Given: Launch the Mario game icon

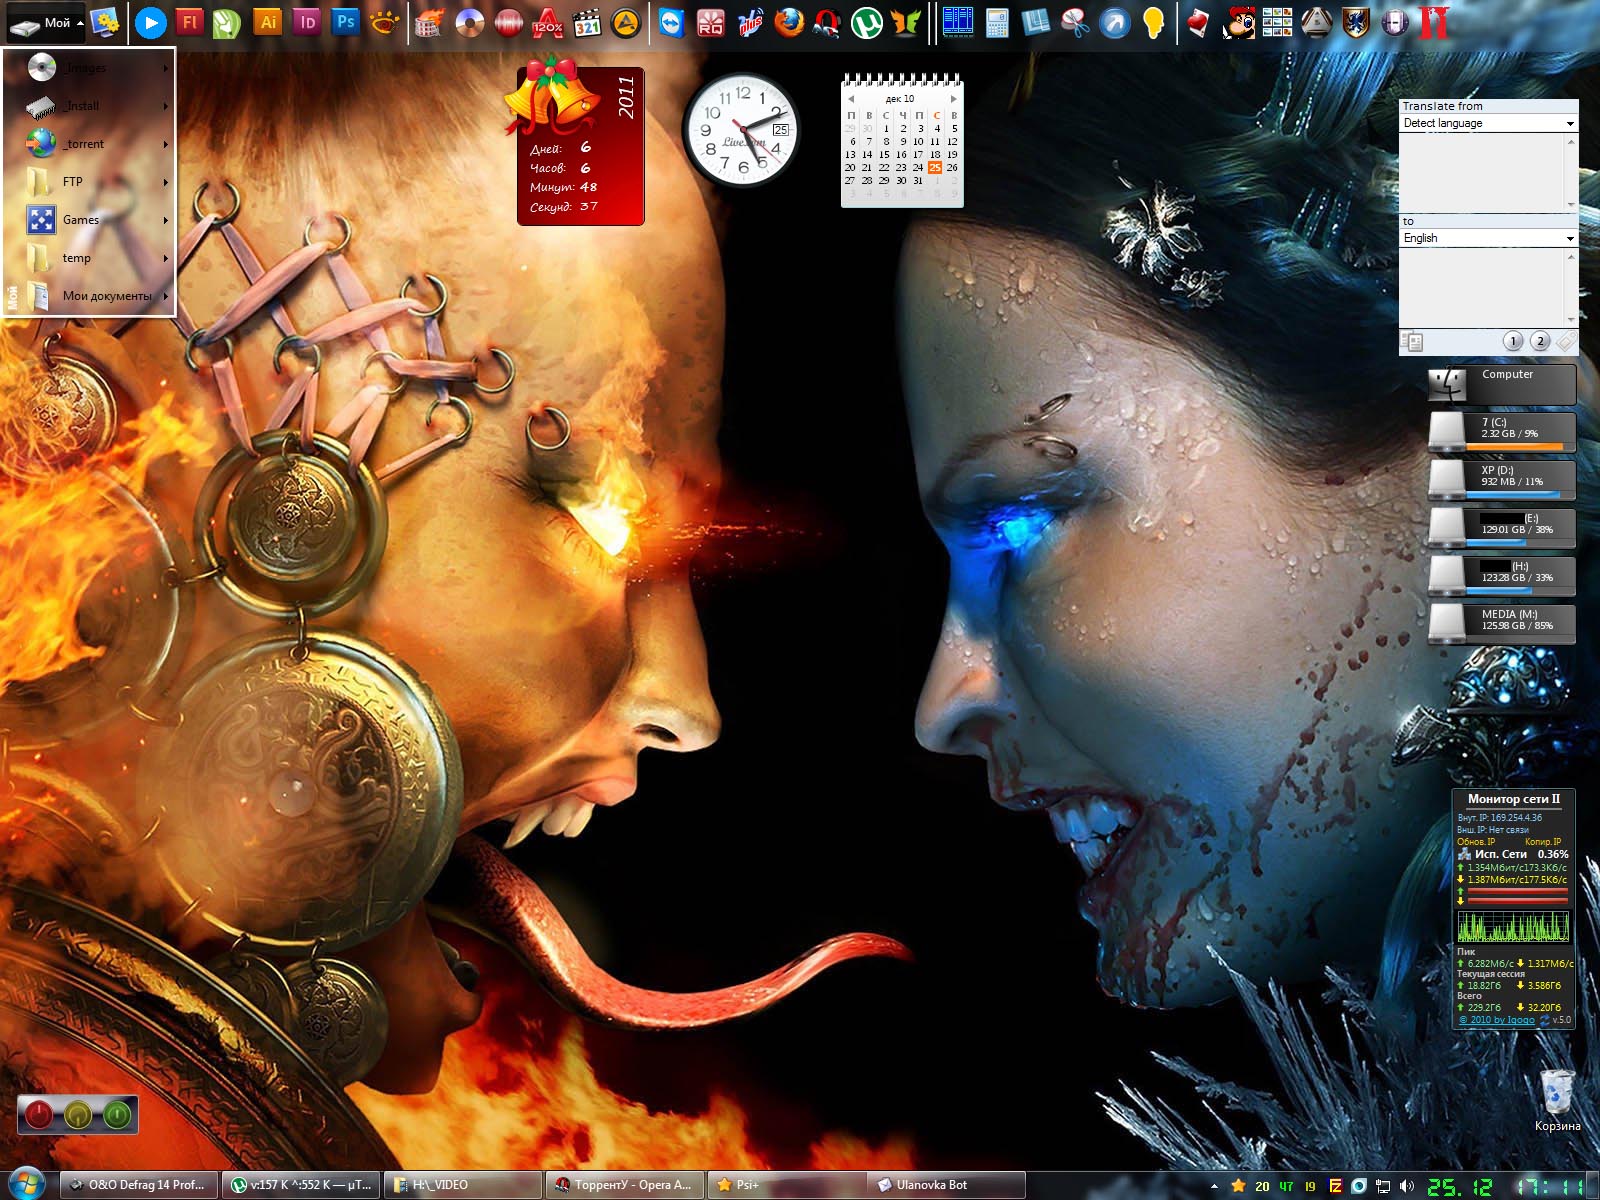Looking at the screenshot, I should coord(1238,22).
